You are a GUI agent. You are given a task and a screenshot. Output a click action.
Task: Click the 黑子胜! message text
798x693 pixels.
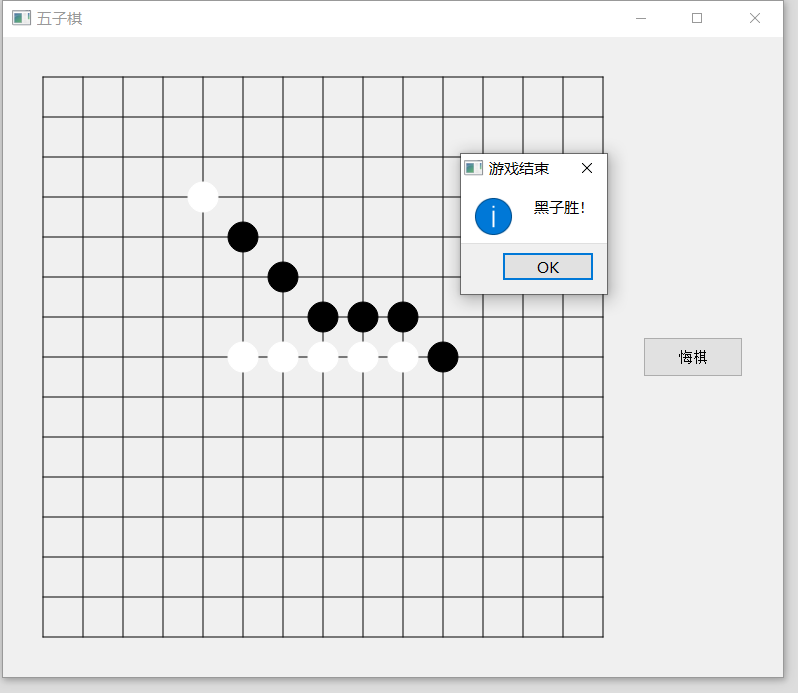pyautogui.click(x=559, y=207)
